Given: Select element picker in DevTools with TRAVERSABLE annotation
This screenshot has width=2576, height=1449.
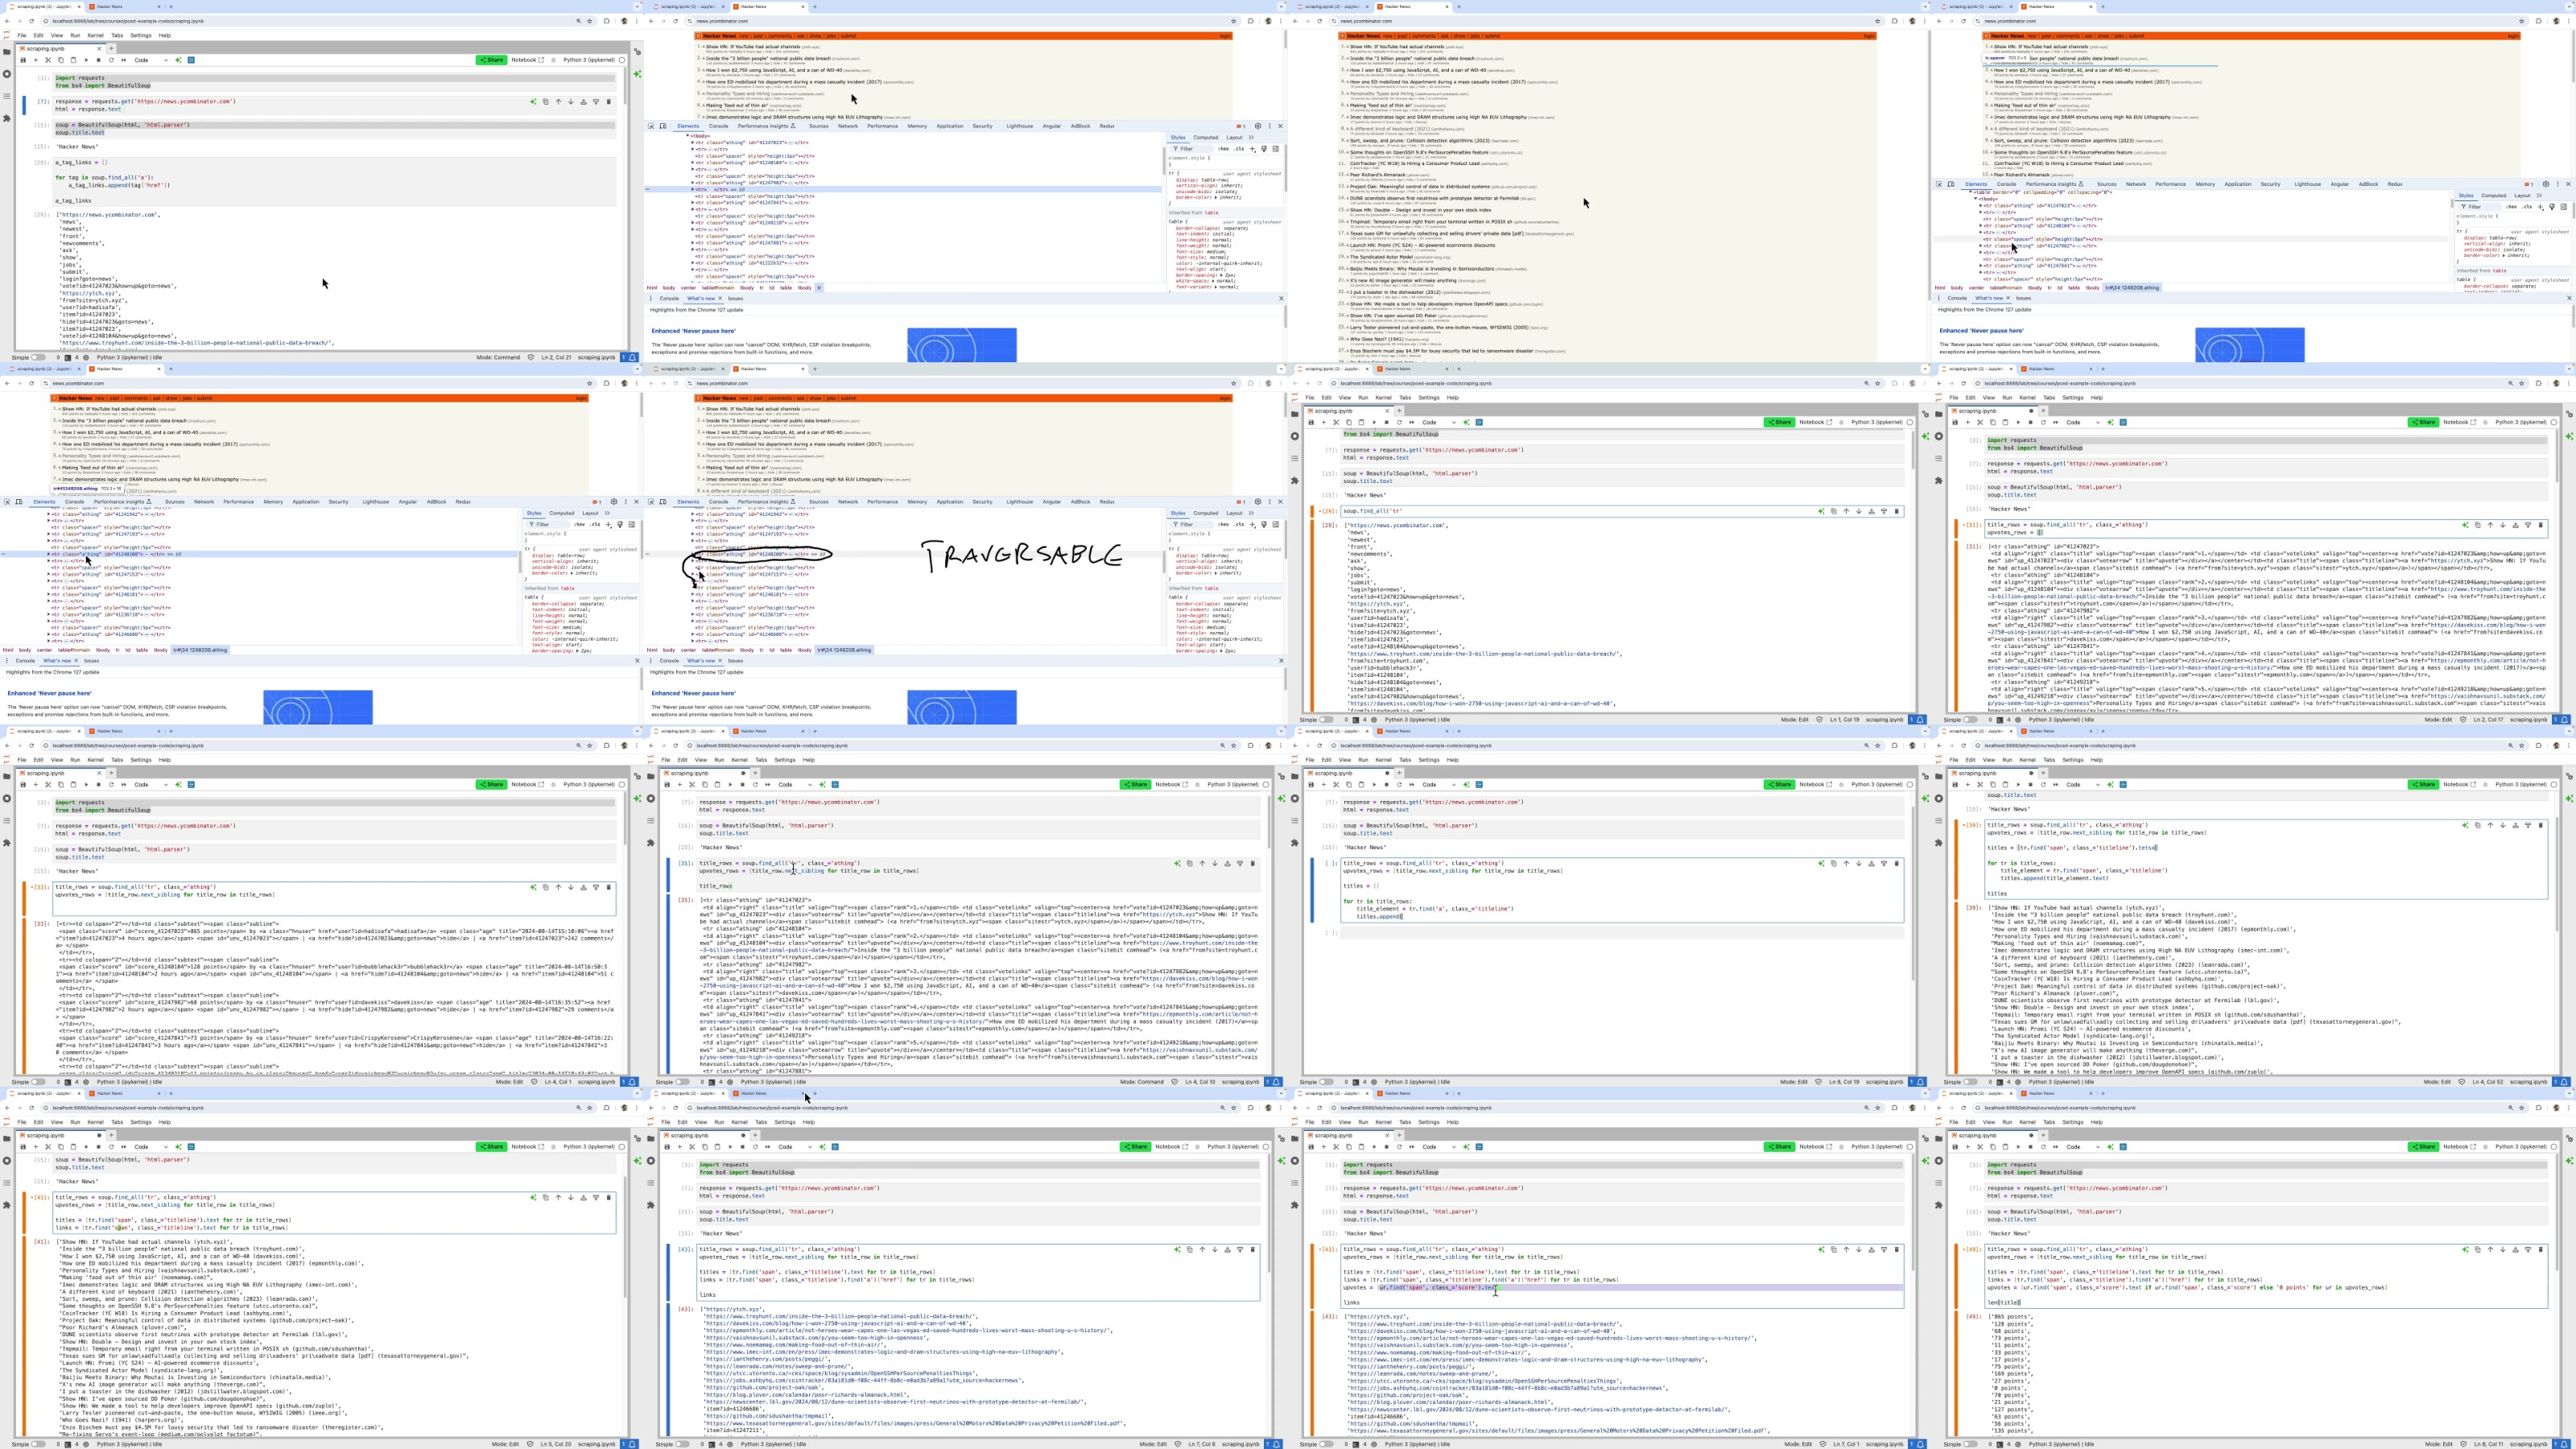Looking at the screenshot, I should pyautogui.click(x=651, y=502).
